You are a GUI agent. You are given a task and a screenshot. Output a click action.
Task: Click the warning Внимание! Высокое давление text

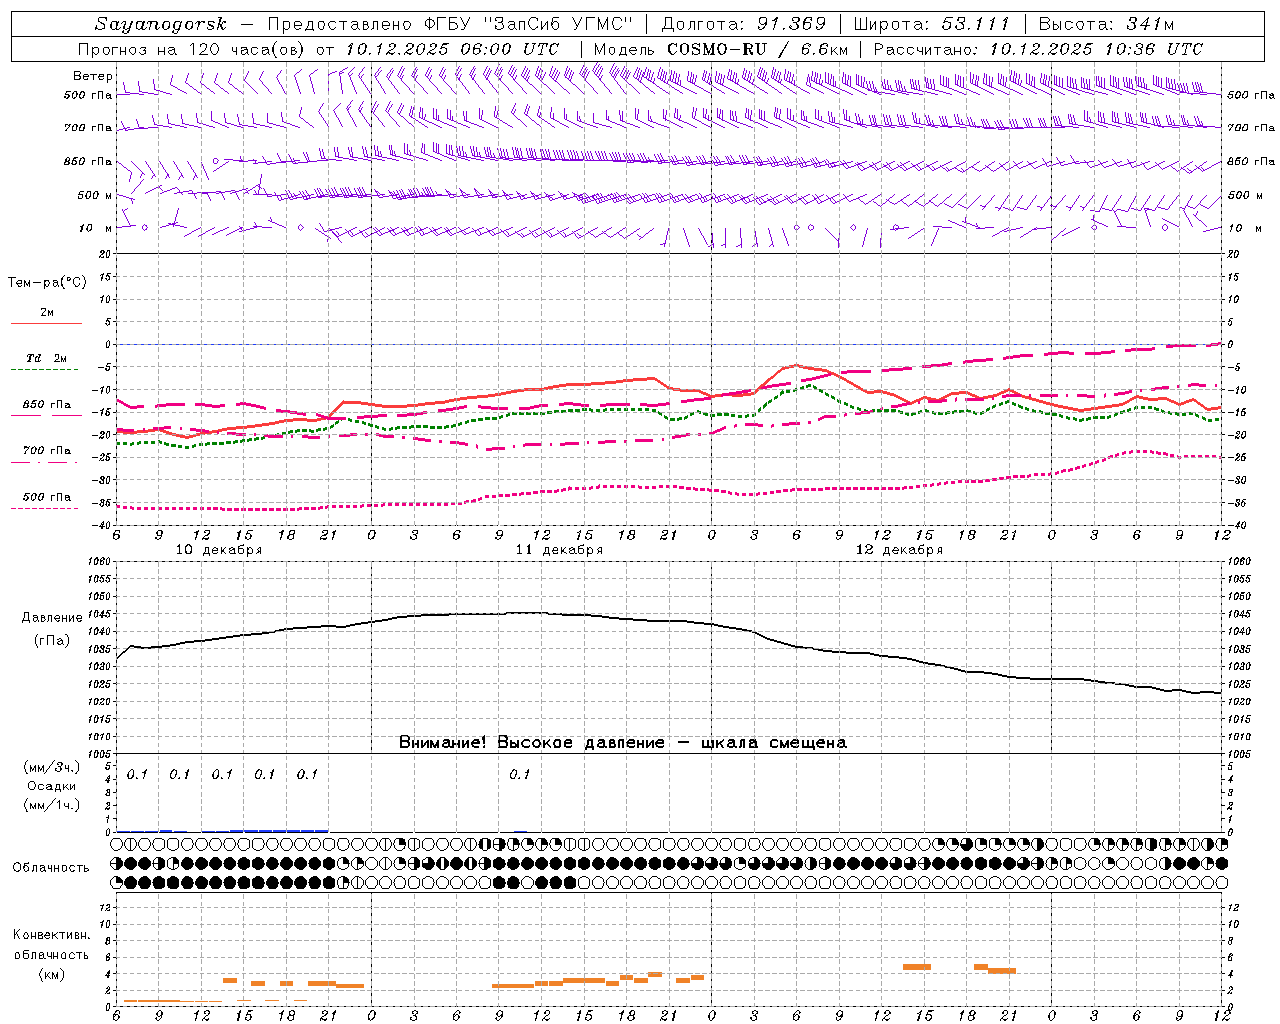coord(531,742)
